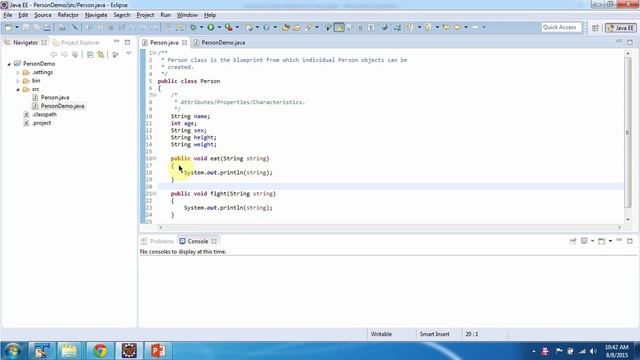Click the Search flashlight toolbar icon
The height and width of the screenshot is (360, 640).
[x=309, y=27]
